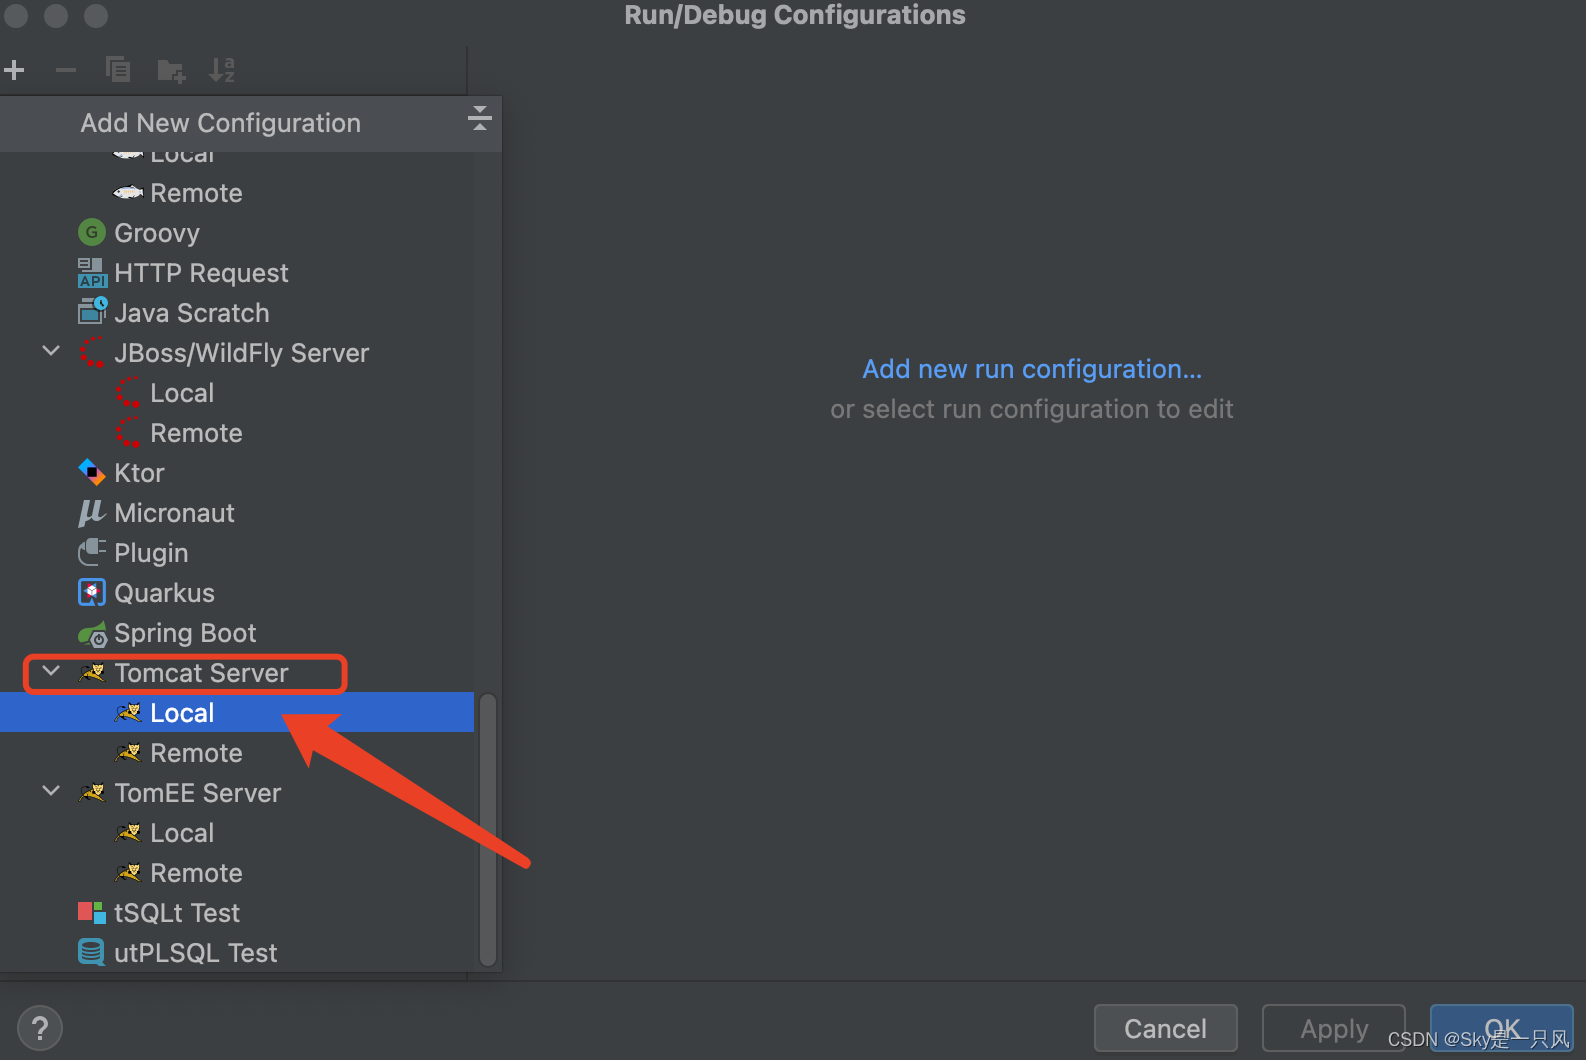The width and height of the screenshot is (1586, 1060).
Task: Click the Apply button
Action: 1334,1028
